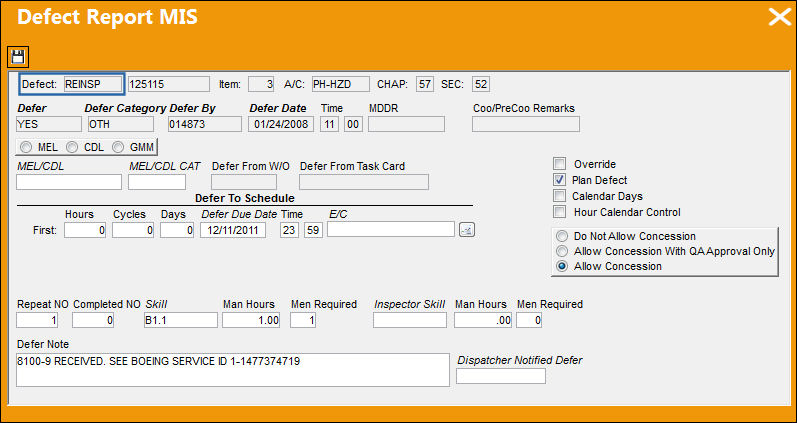Click the Inspector Men Required field 0

[x=529, y=320]
